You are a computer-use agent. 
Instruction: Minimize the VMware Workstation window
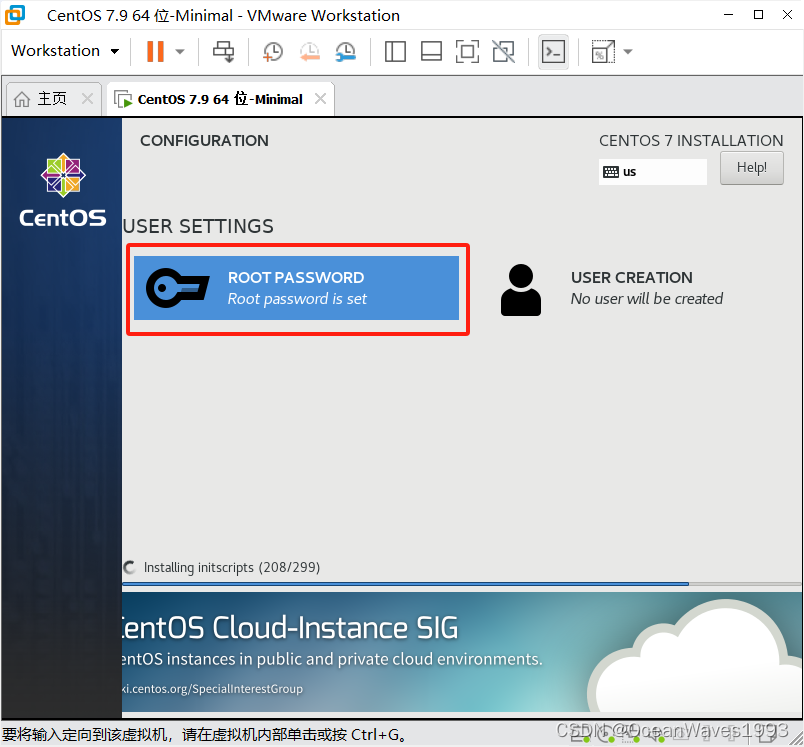728,15
